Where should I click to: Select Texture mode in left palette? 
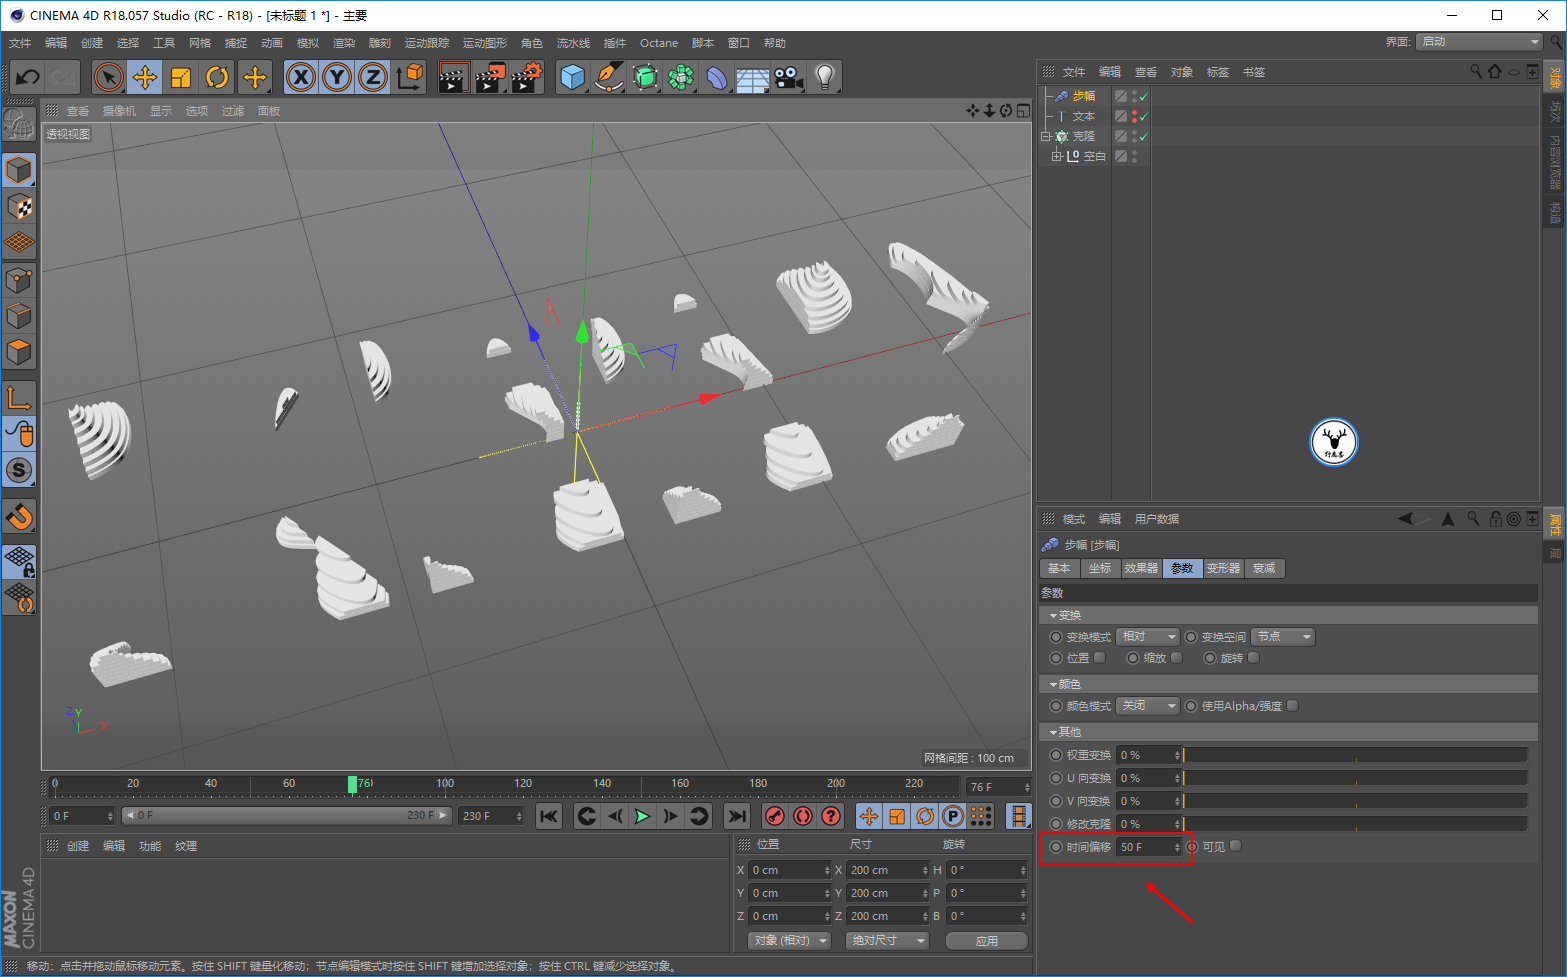19,206
